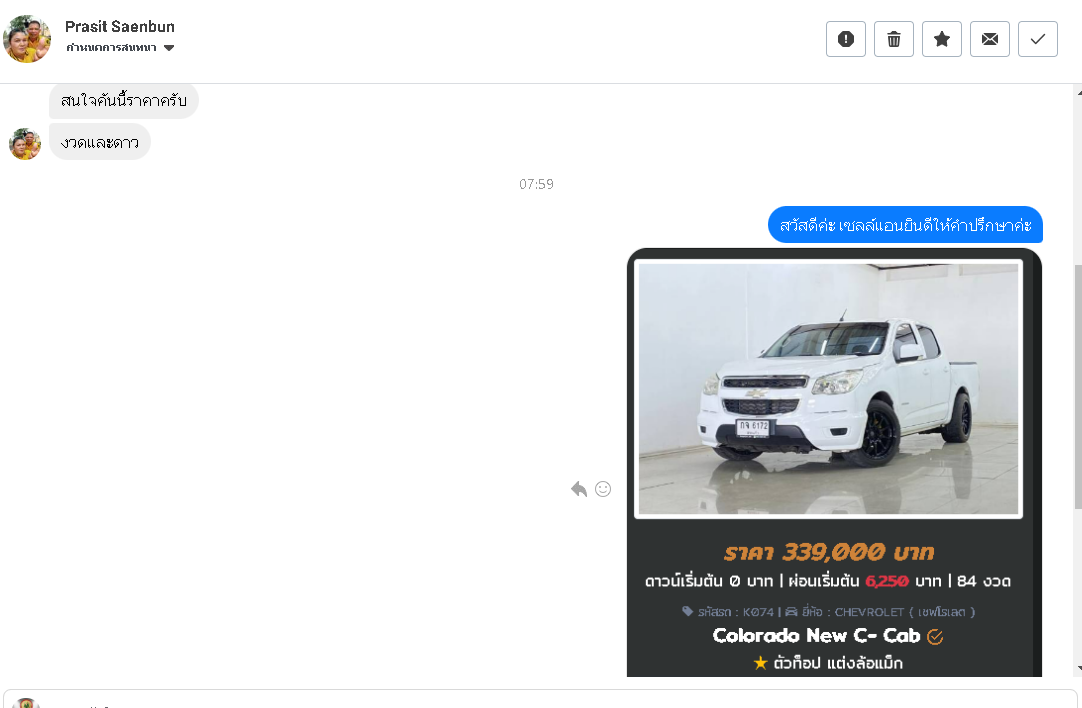
Task: Click the spam report exclamation icon
Action: point(845,39)
